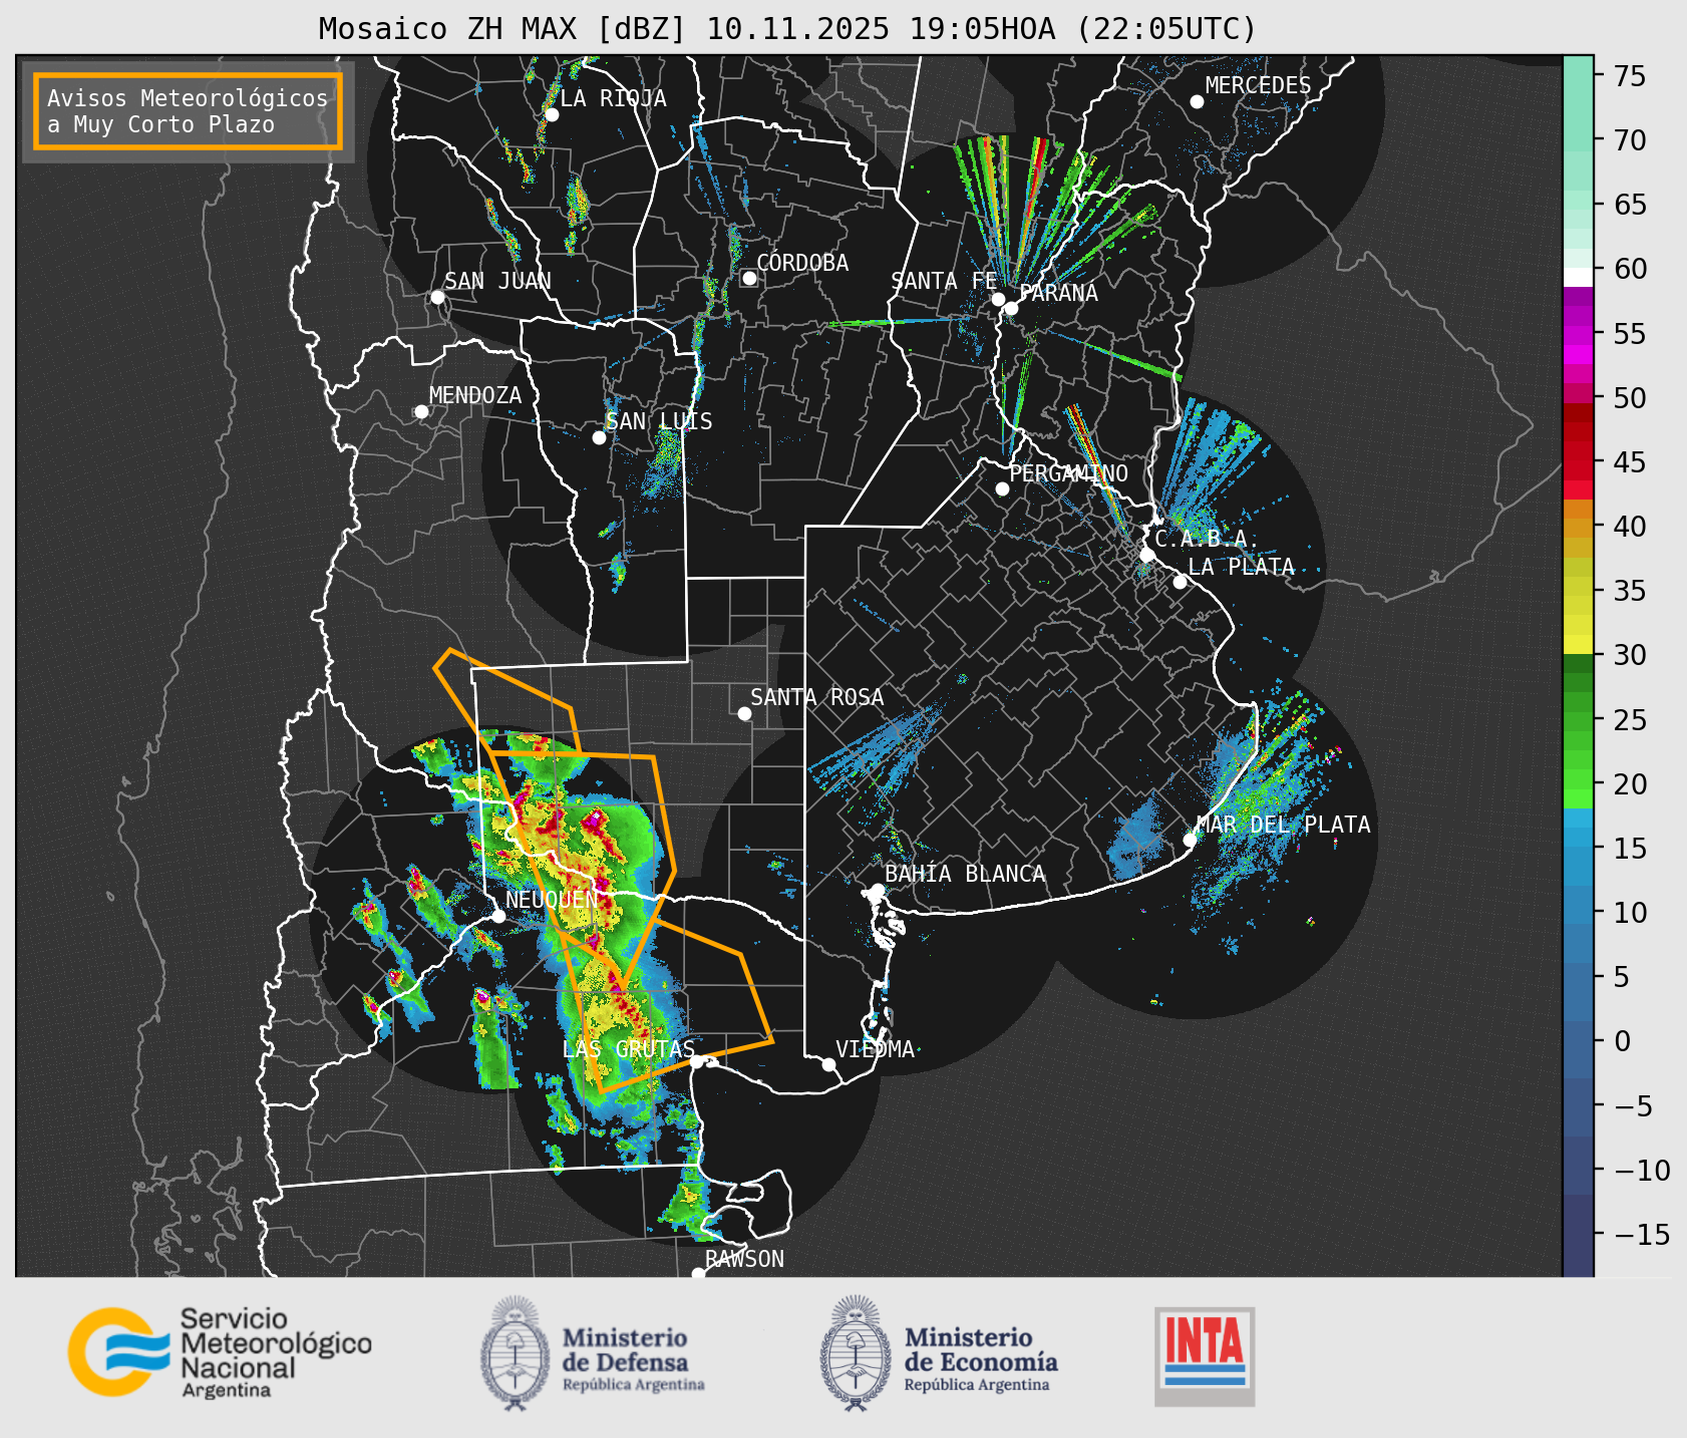
Task: Select the LAS GRUTAS city label
Action: (628, 1050)
